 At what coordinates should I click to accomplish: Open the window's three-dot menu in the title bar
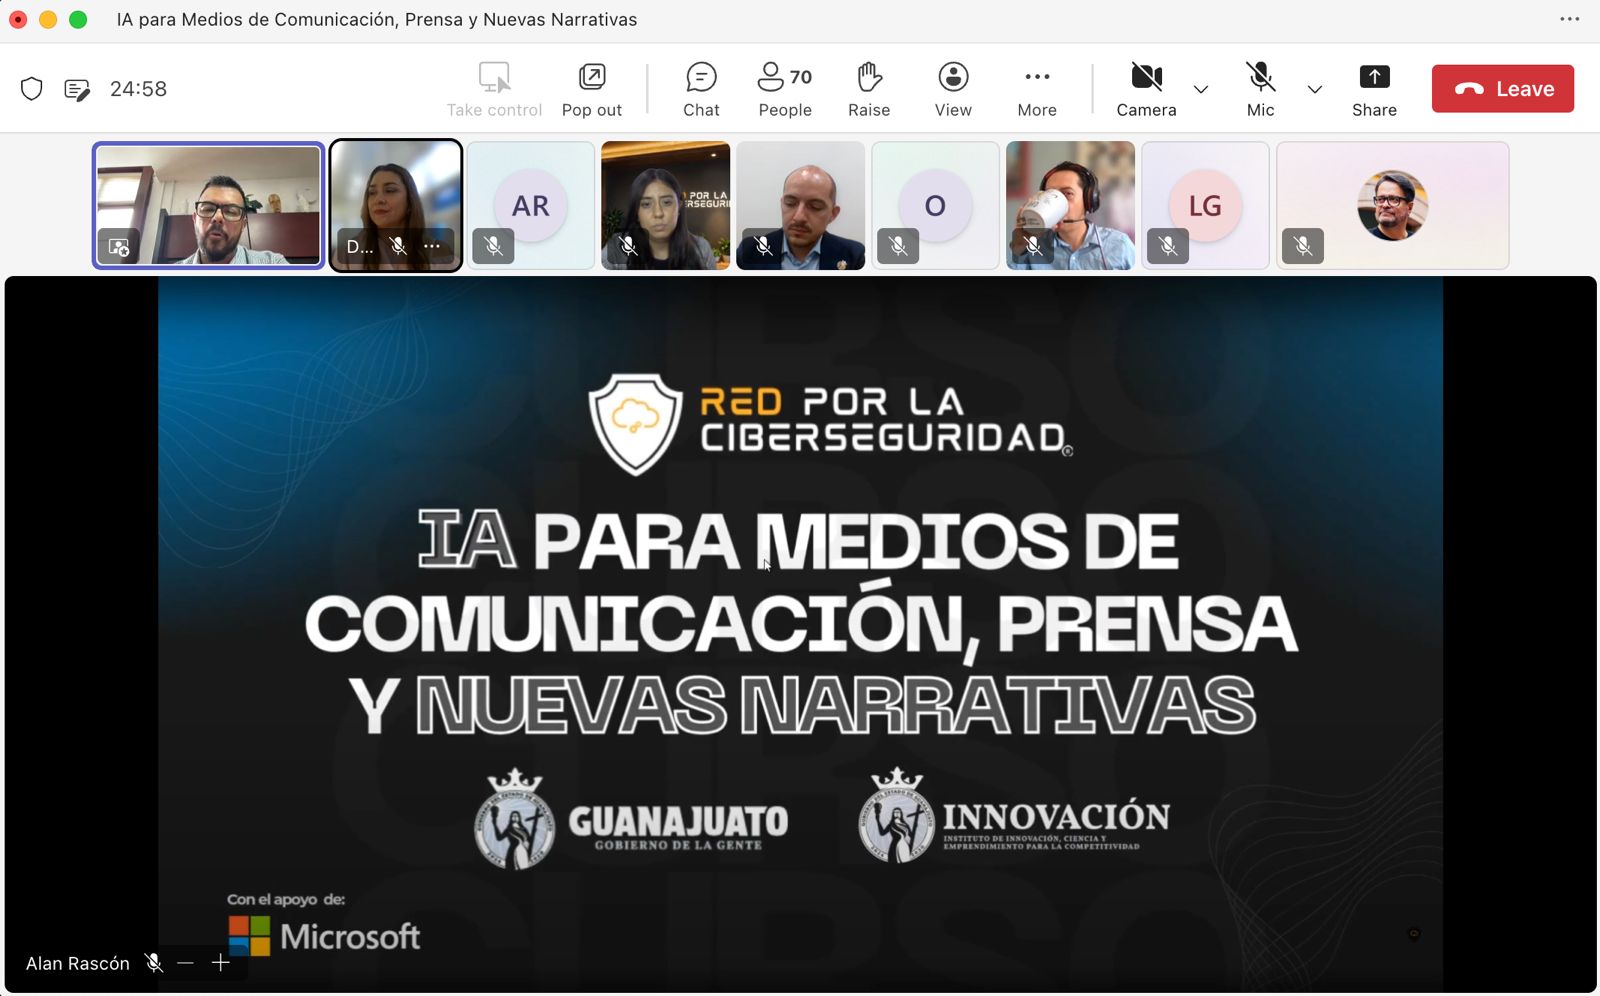pyautogui.click(x=1570, y=19)
